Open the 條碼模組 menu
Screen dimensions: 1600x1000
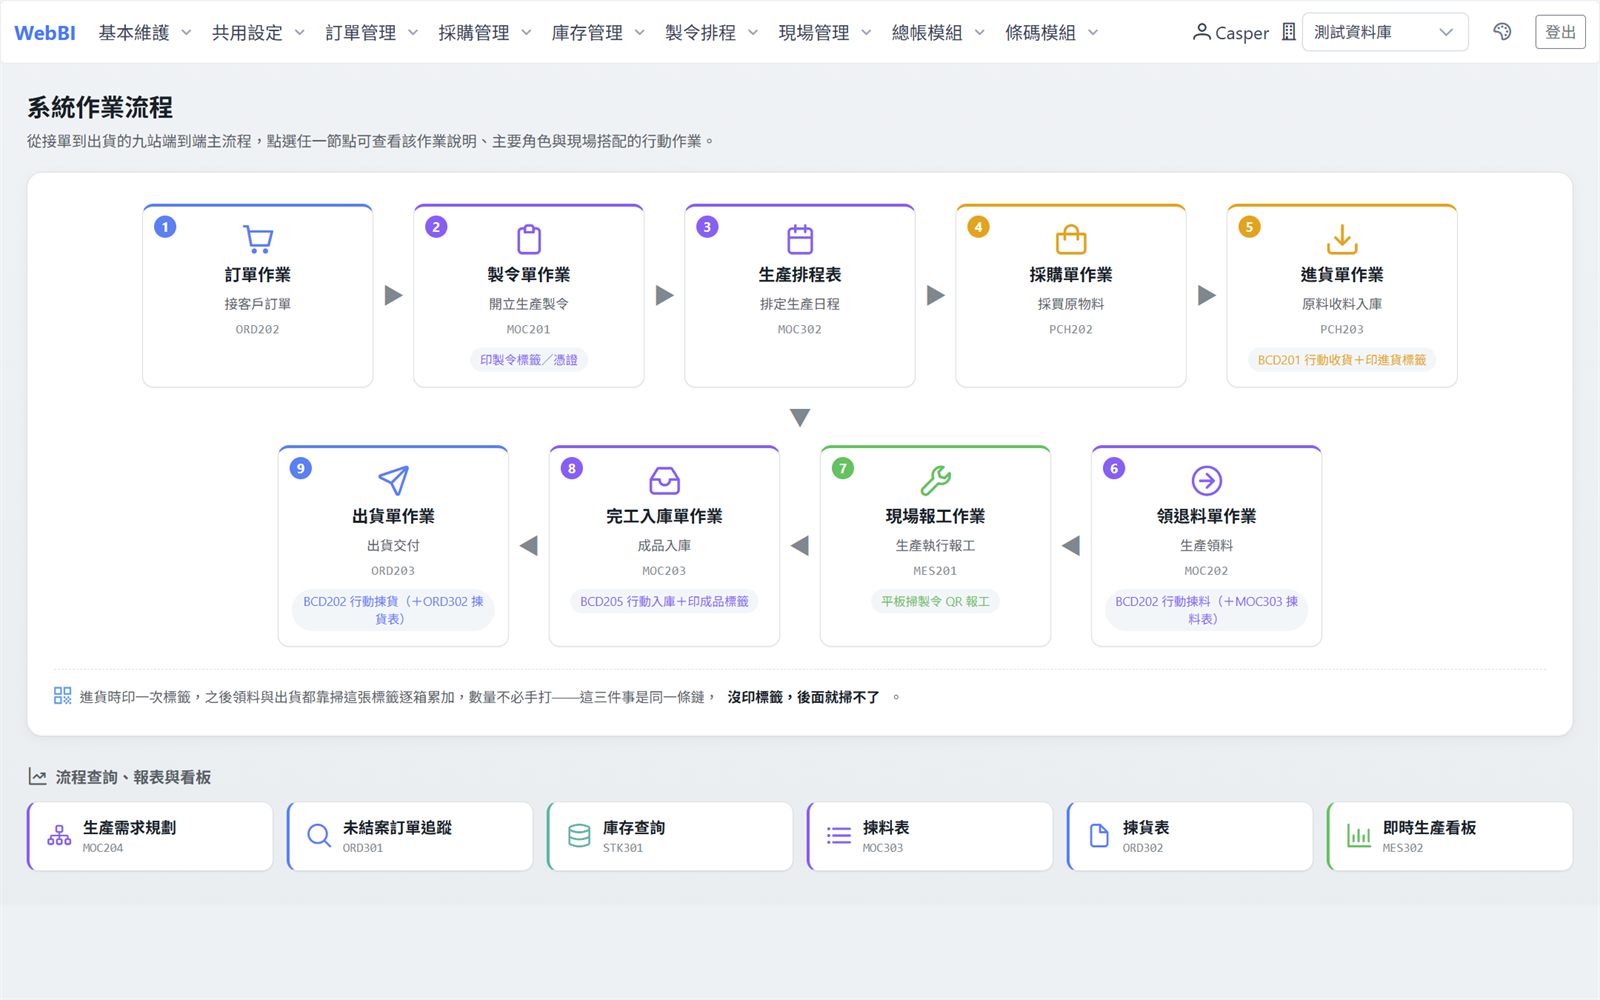point(1052,33)
